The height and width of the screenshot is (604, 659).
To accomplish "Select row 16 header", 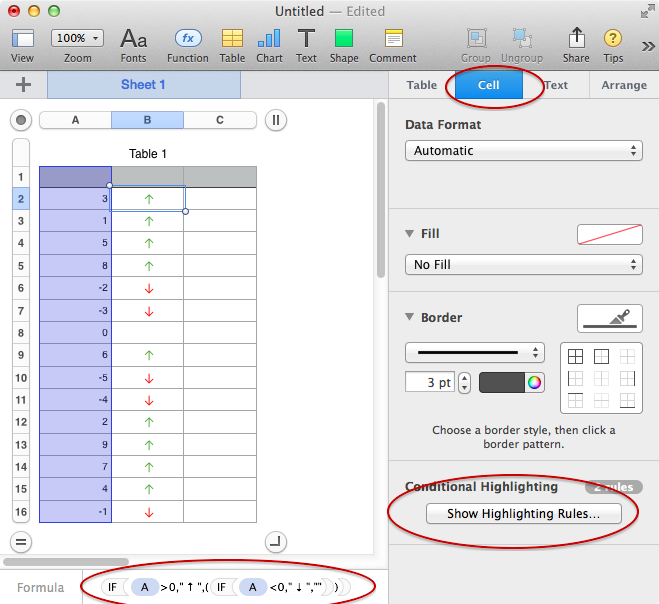I will click(x=21, y=512).
